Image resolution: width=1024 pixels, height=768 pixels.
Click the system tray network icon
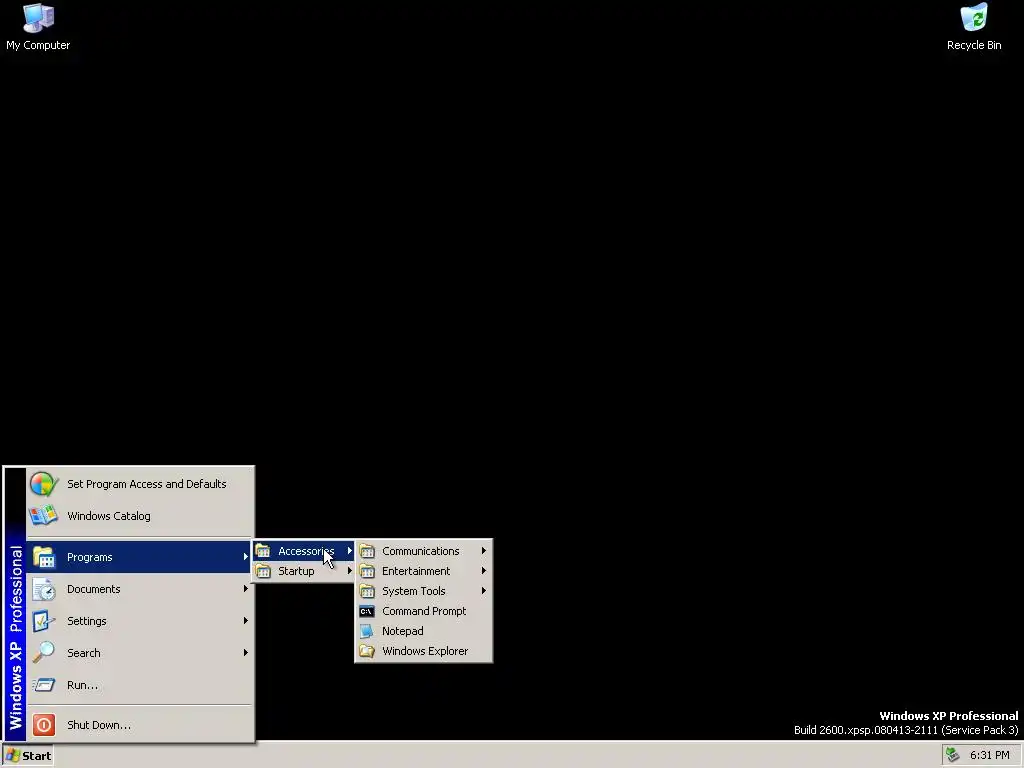[953, 755]
